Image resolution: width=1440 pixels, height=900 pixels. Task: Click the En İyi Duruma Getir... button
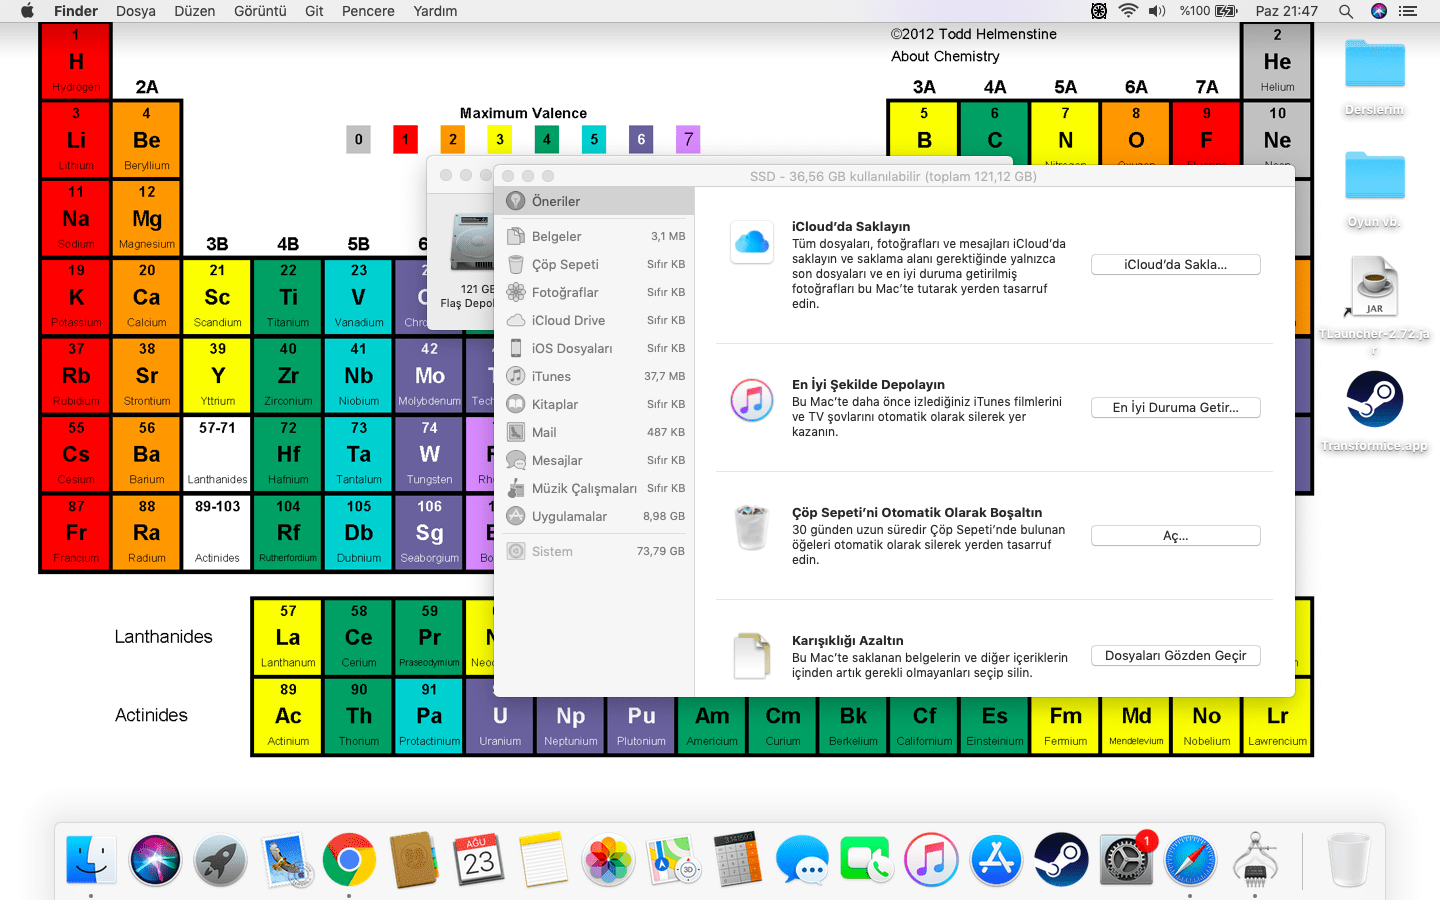(1176, 408)
